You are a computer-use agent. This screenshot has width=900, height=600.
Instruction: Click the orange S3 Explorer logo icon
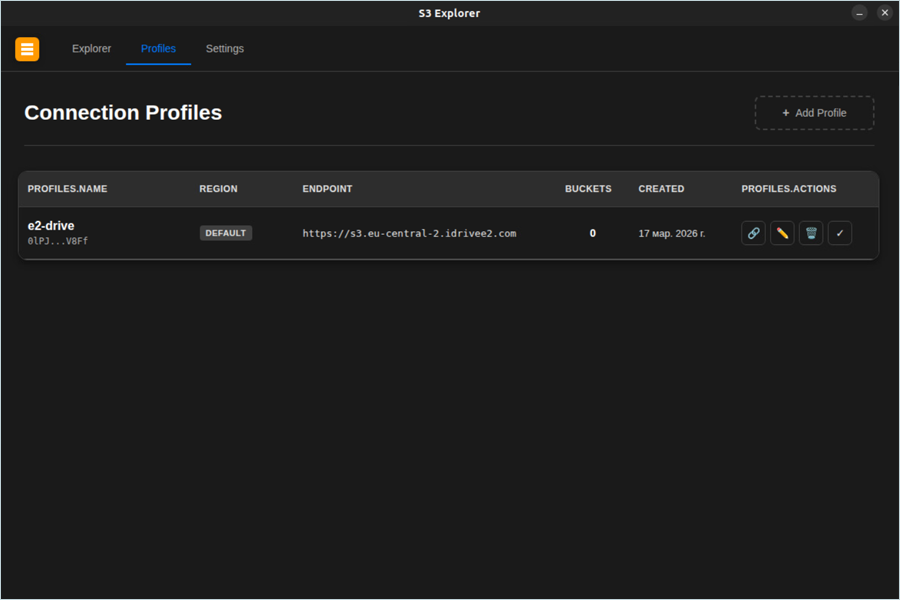pyautogui.click(x=27, y=49)
